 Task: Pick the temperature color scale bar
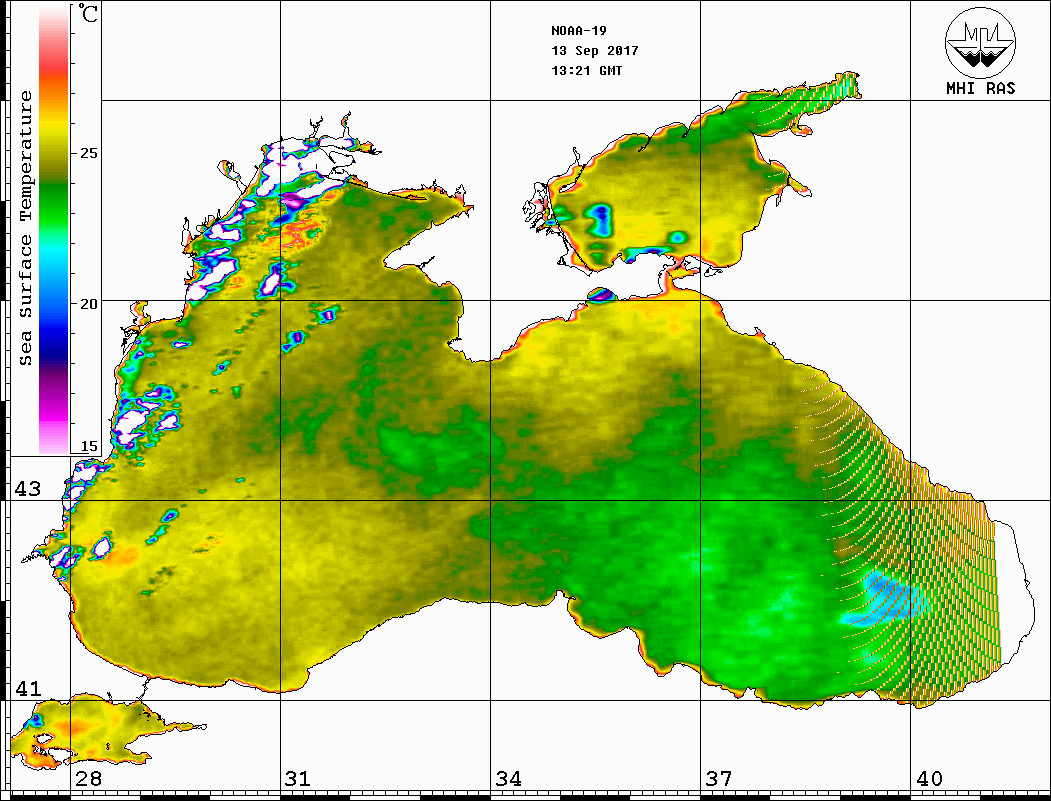[54, 230]
